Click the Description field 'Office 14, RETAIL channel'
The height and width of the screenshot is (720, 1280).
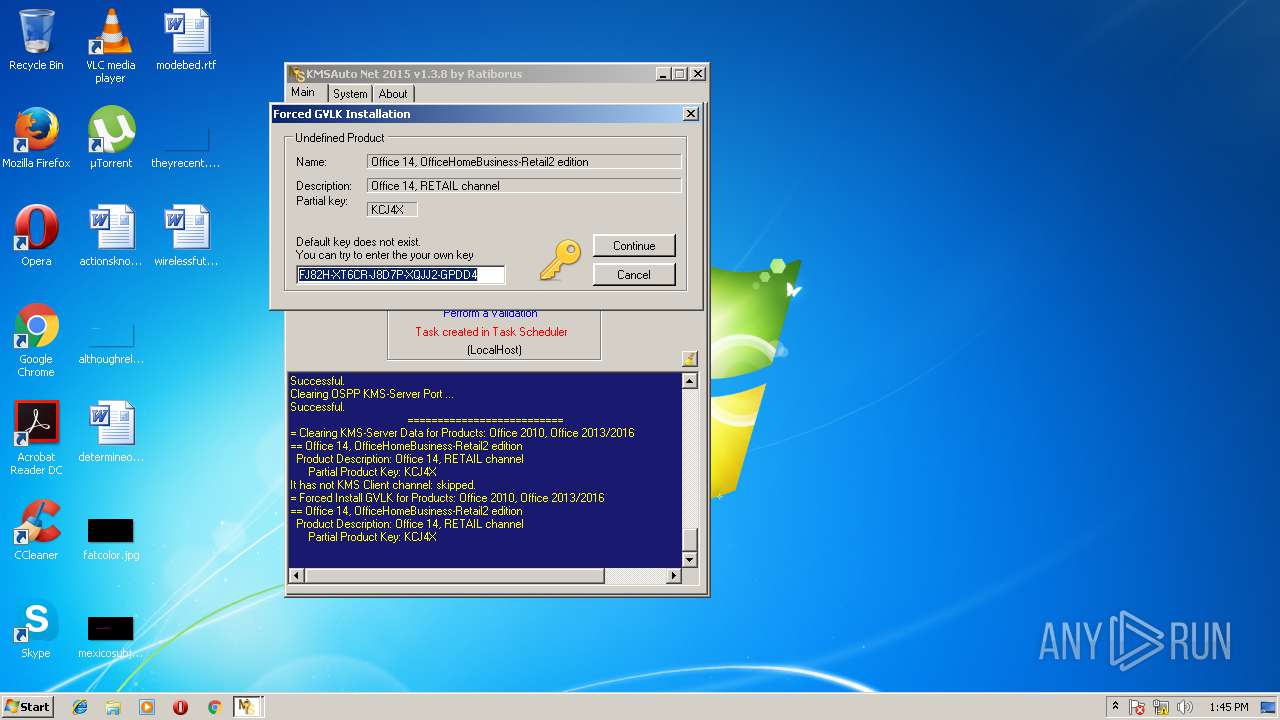(524, 185)
